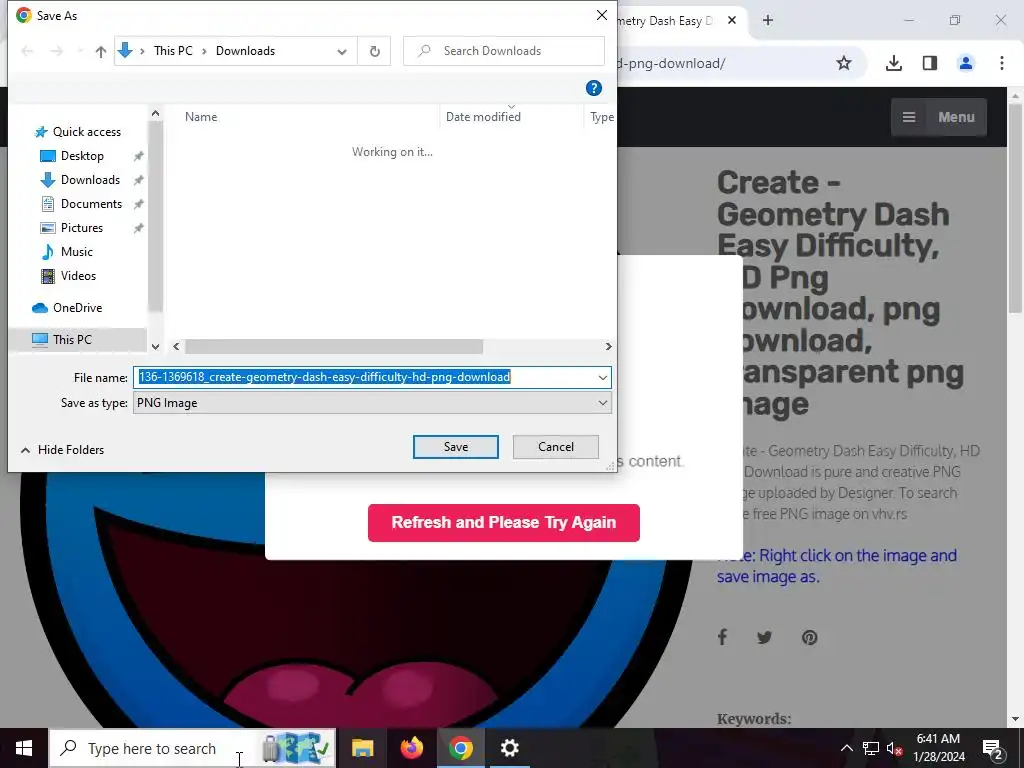Refresh the Downloads folder listing
The image size is (1024, 768).
pyautogui.click(x=375, y=51)
